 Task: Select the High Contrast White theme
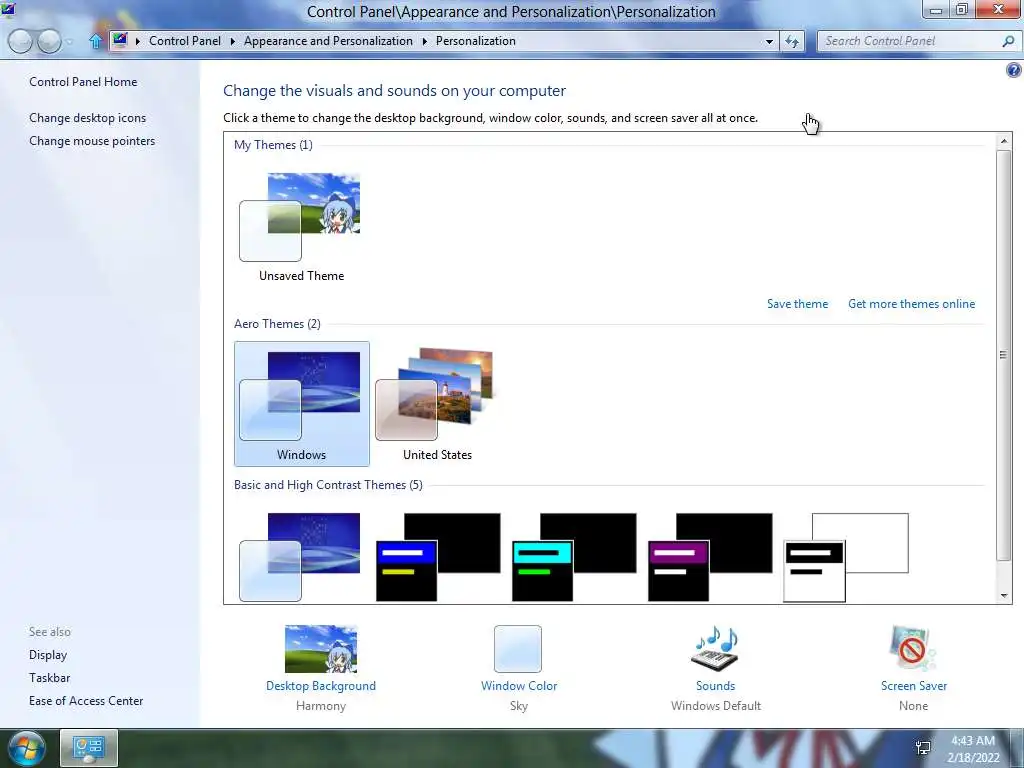[846, 557]
